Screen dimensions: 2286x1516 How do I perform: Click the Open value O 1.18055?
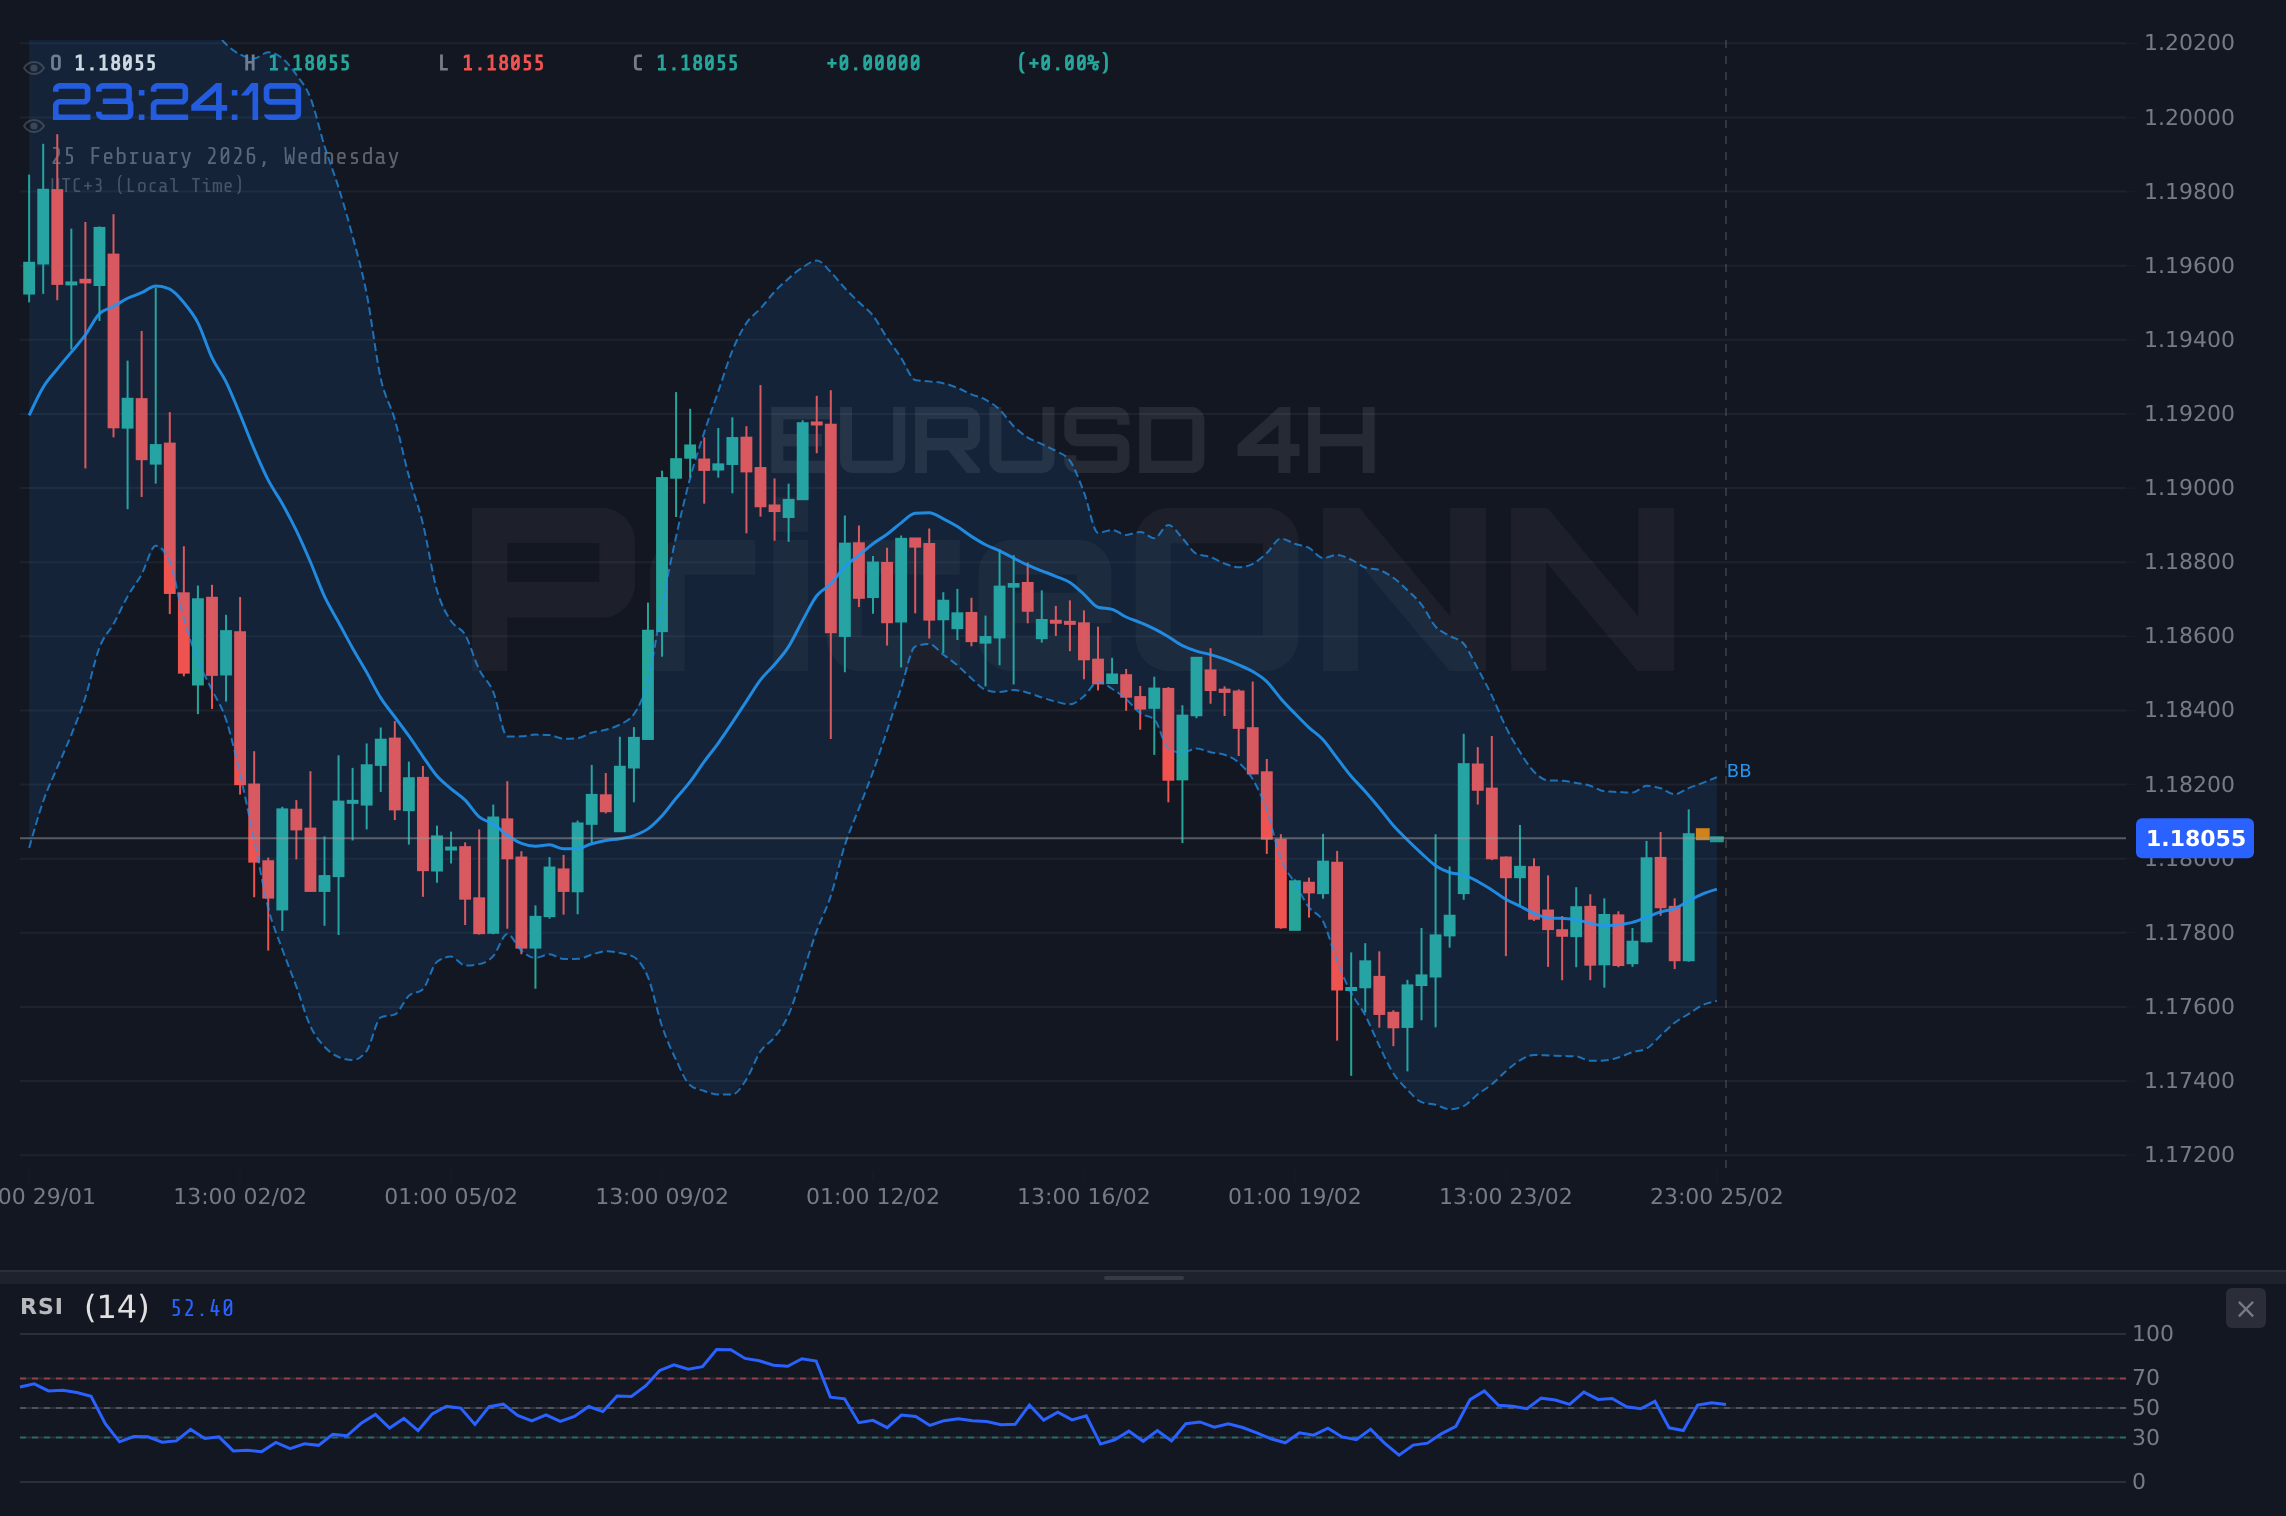[x=101, y=62]
